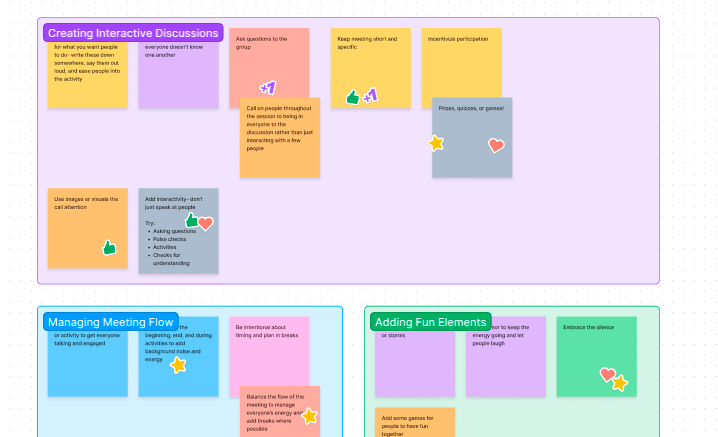
Task: Select the 'Adding Fun Elements' section title
Action: [430, 322]
